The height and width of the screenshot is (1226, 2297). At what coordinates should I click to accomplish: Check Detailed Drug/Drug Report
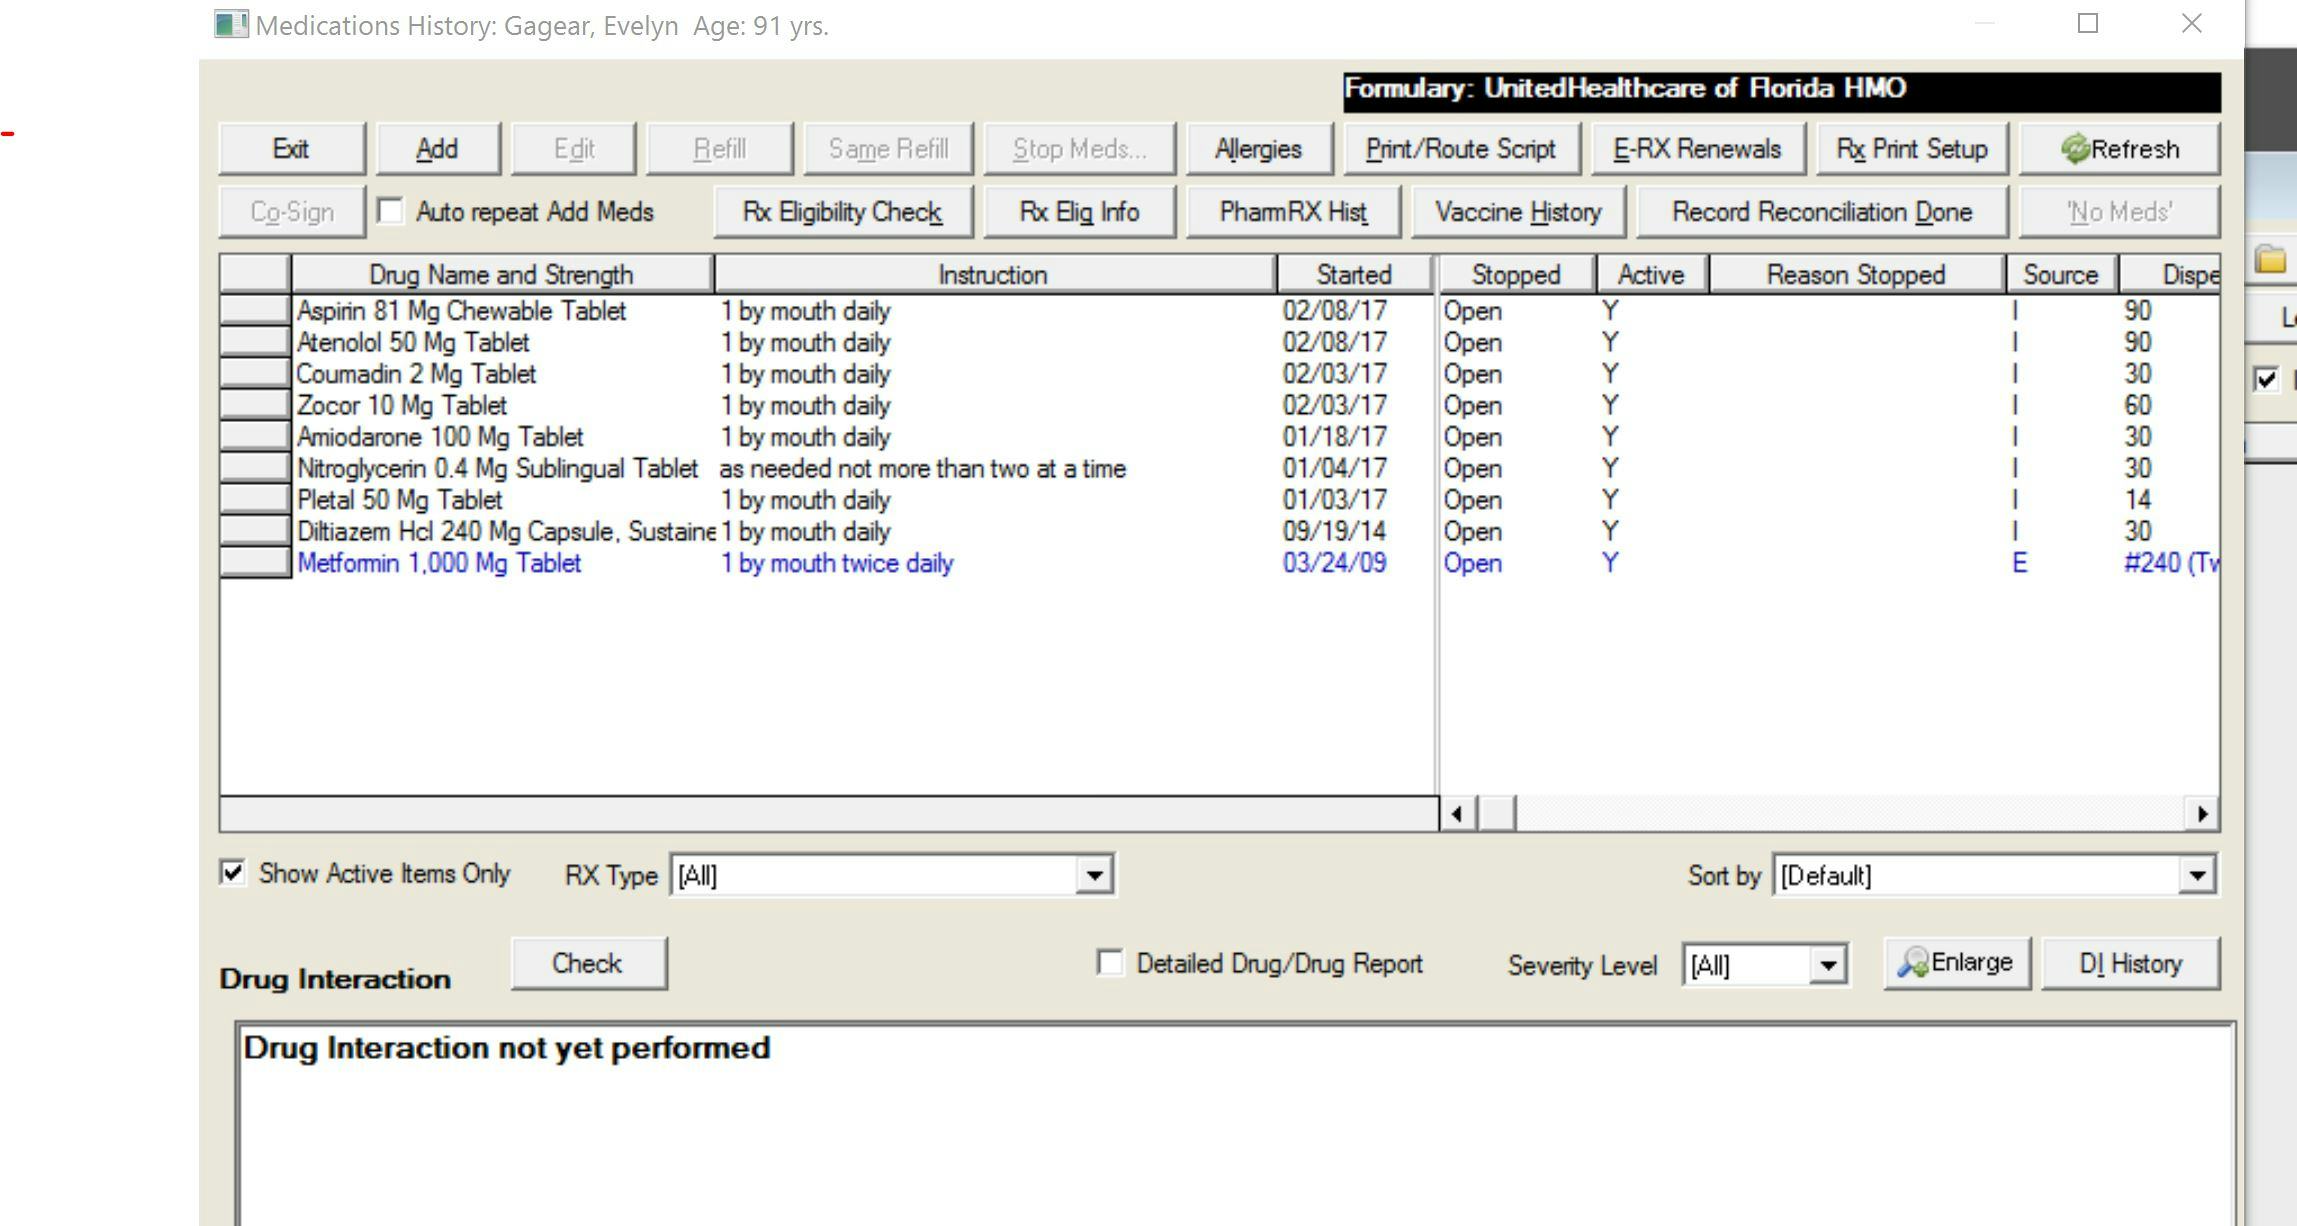[x=1109, y=962]
